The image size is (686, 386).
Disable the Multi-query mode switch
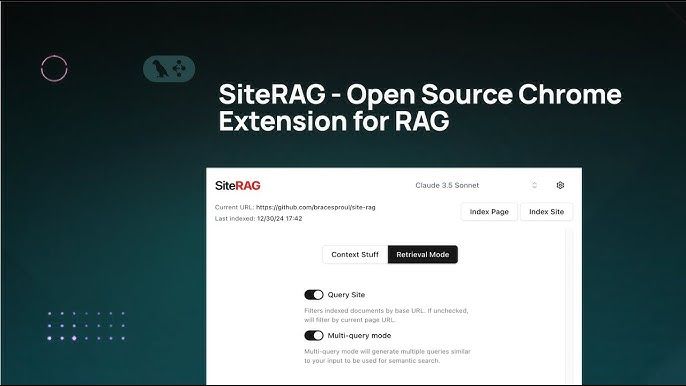tap(314, 335)
